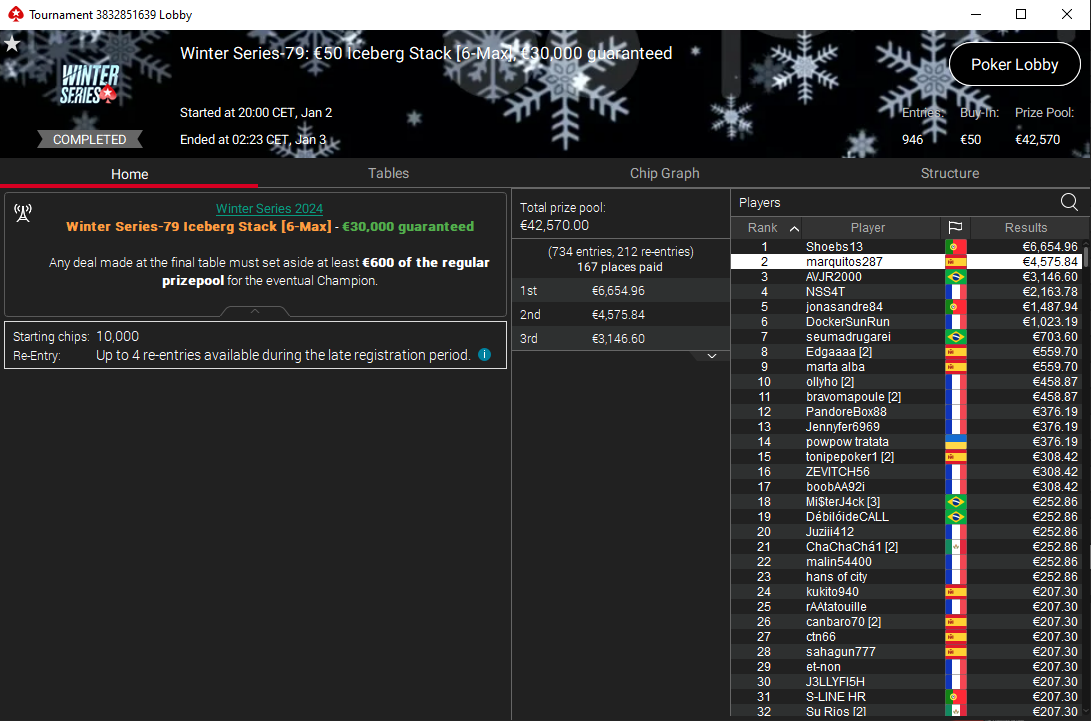The image size is (1091, 721).
Task: Click the COMPLETED status badge
Action: point(90,139)
